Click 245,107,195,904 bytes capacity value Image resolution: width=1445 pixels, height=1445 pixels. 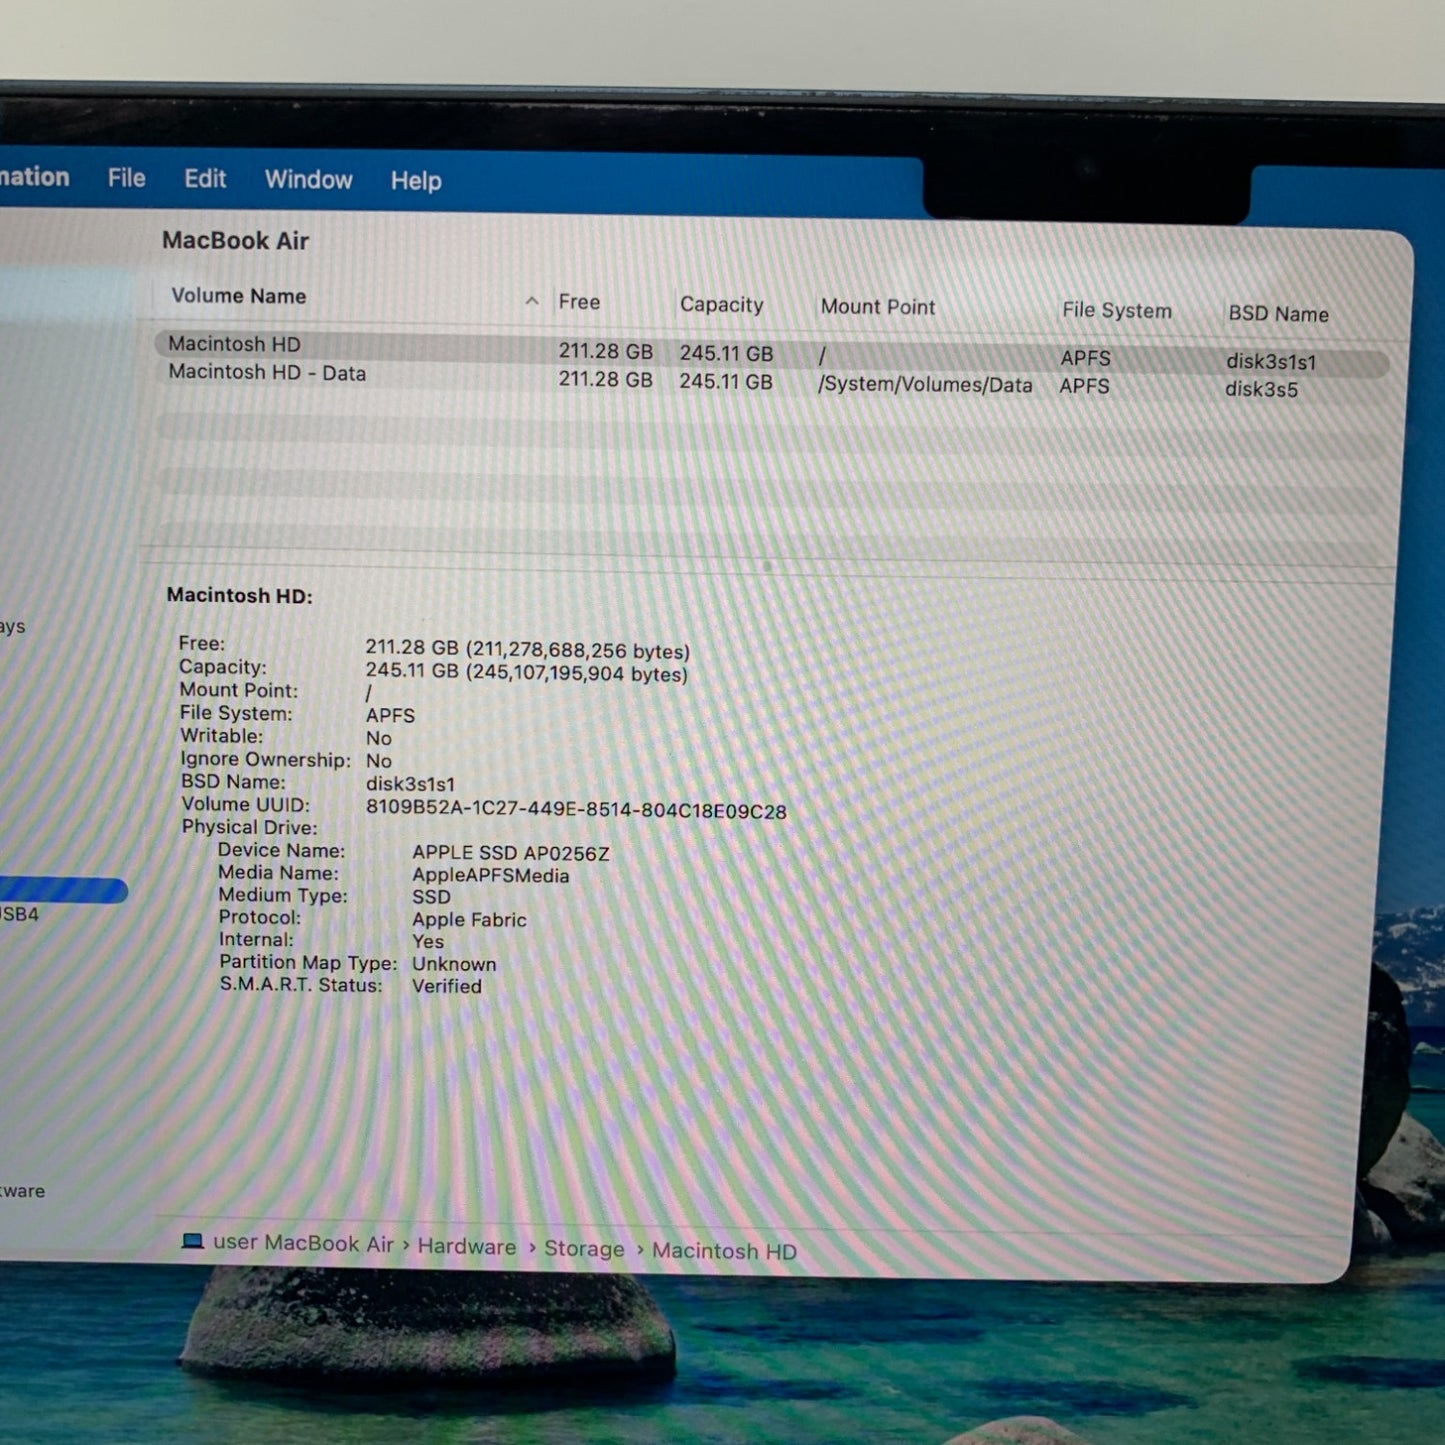[x=577, y=673]
